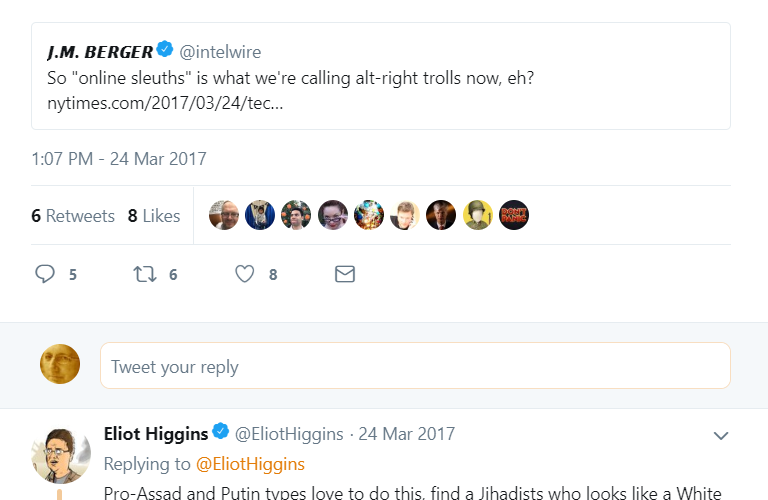Click the Eliot Higgins display name
This screenshot has width=768, height=500.
tap(156, 434)
